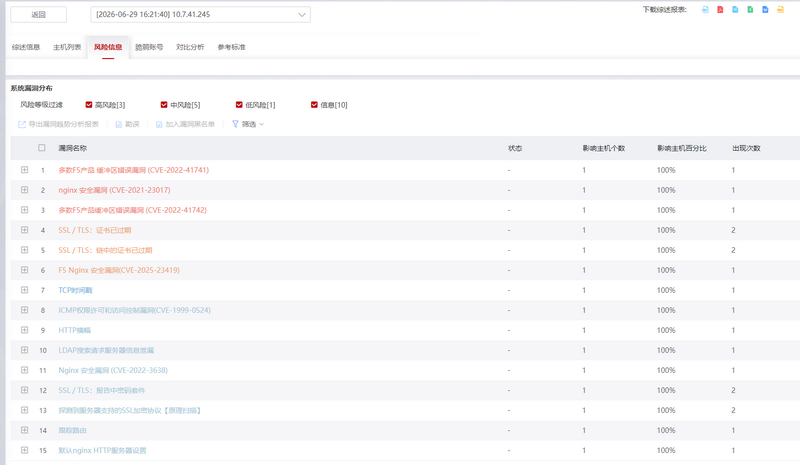The image size is (800, 465).
Task: Toggle the 低风险[1] checkbox
Action: [x=239, y=105]
